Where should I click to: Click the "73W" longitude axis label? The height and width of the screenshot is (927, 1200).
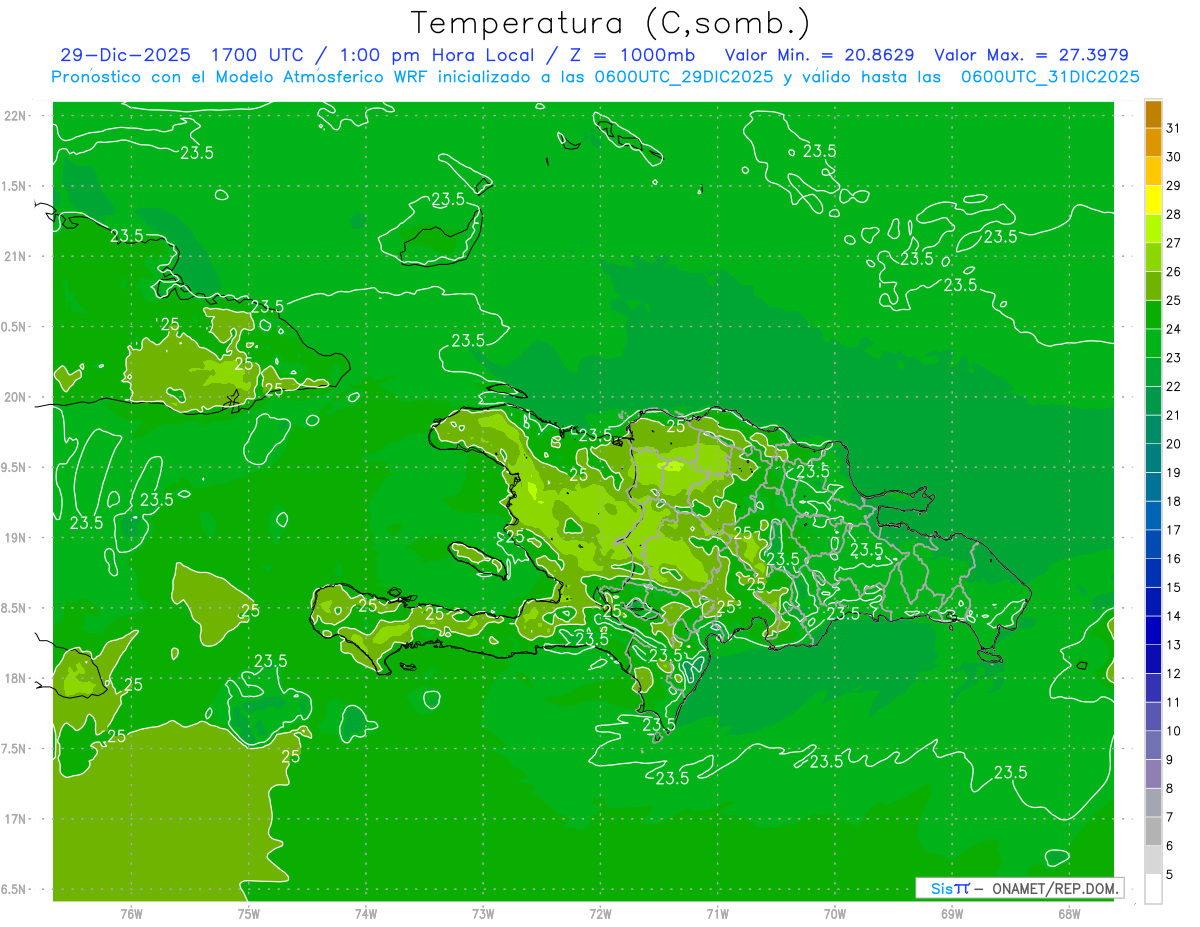pyautogui.click(x=483, y=914)
